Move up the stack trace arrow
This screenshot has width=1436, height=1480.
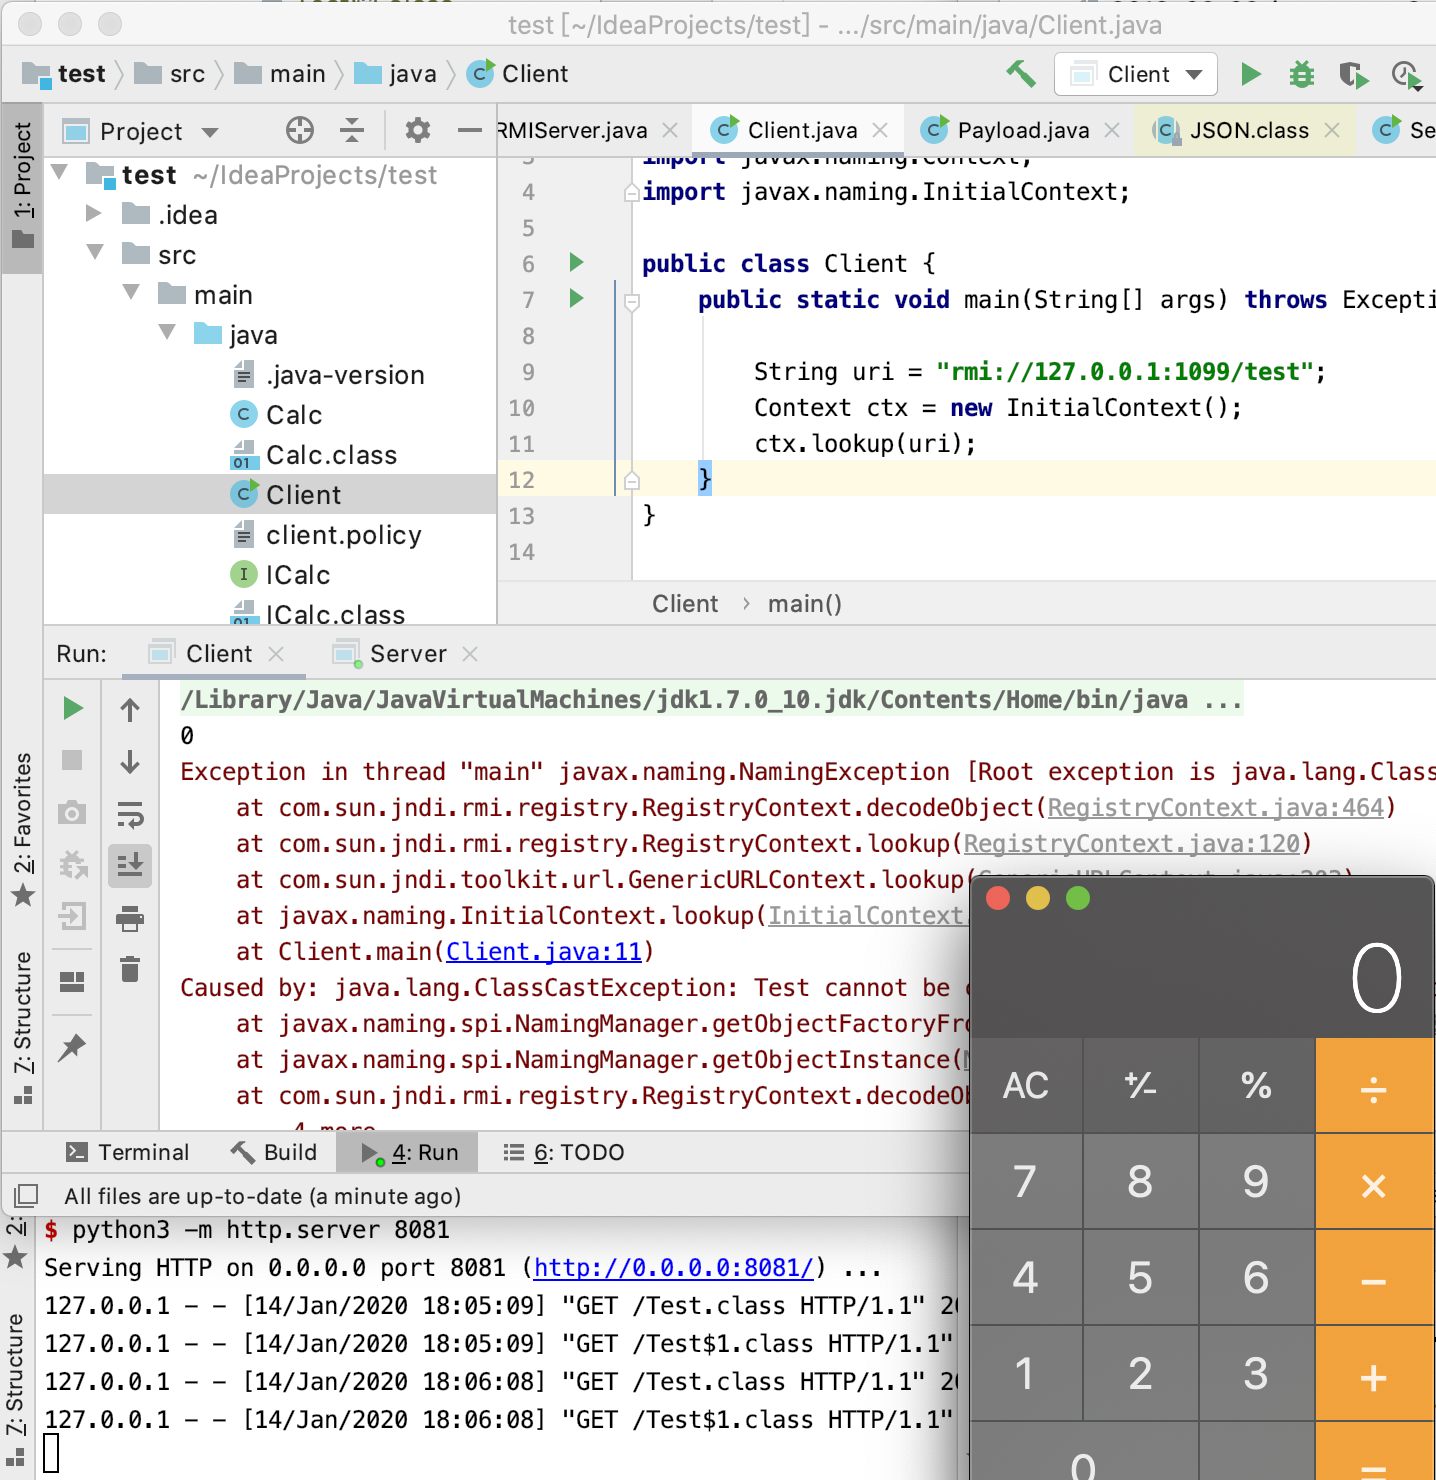pyautogui.click(x=130, y=710)
